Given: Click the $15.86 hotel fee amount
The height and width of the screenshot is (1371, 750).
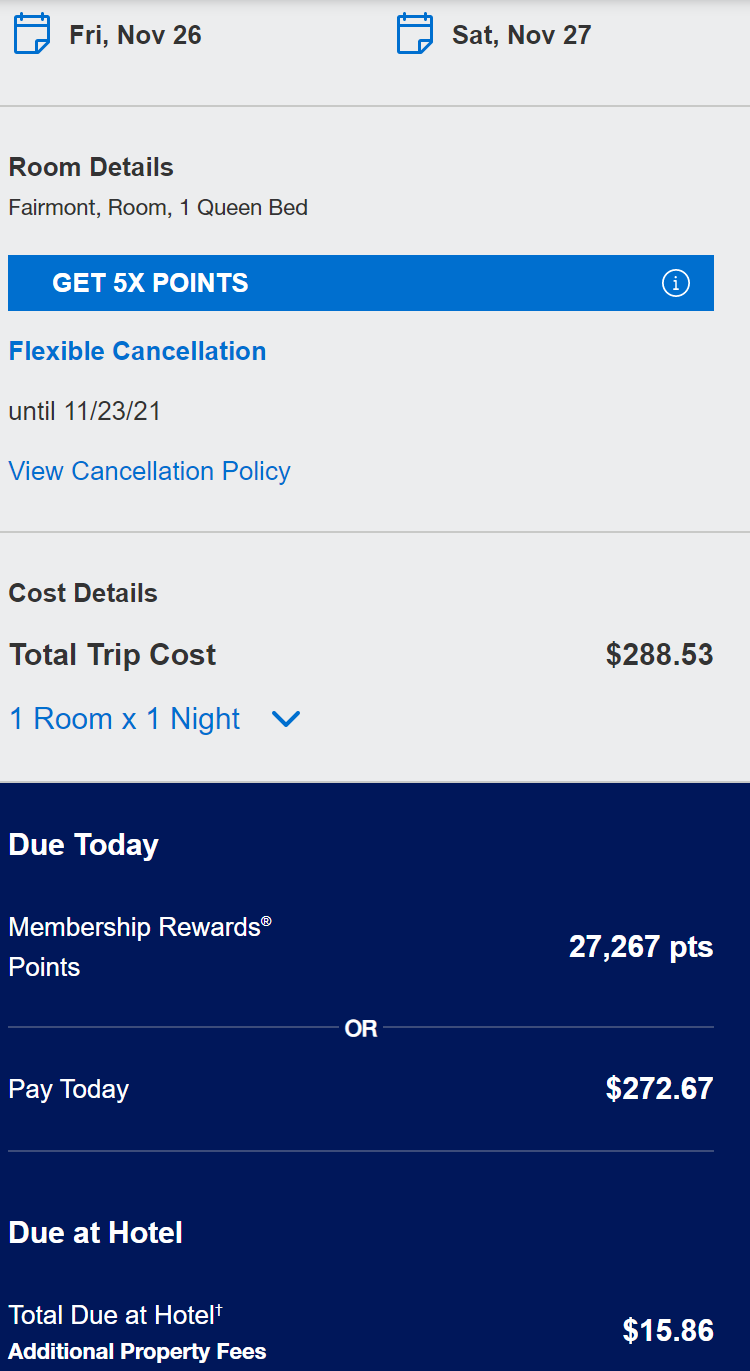Looking at the screenshot, I should 668,1330.
